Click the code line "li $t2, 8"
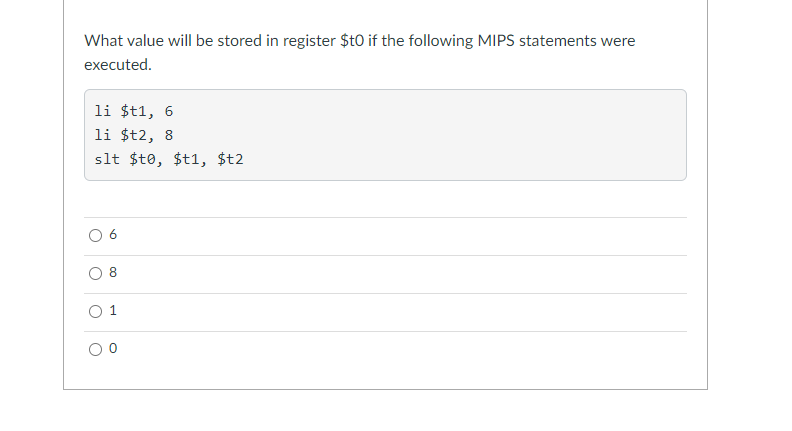Image resolution: width=792 pixels, height=431 pixels. pyautogui.click(x=133, y=135)
